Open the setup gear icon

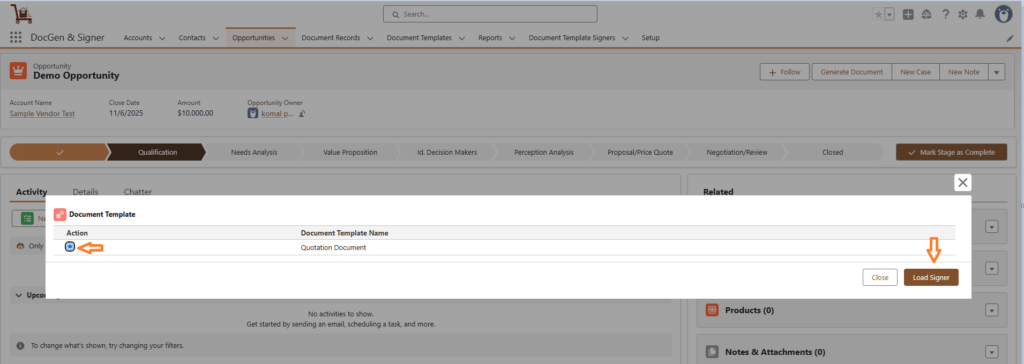pos(963,14)
